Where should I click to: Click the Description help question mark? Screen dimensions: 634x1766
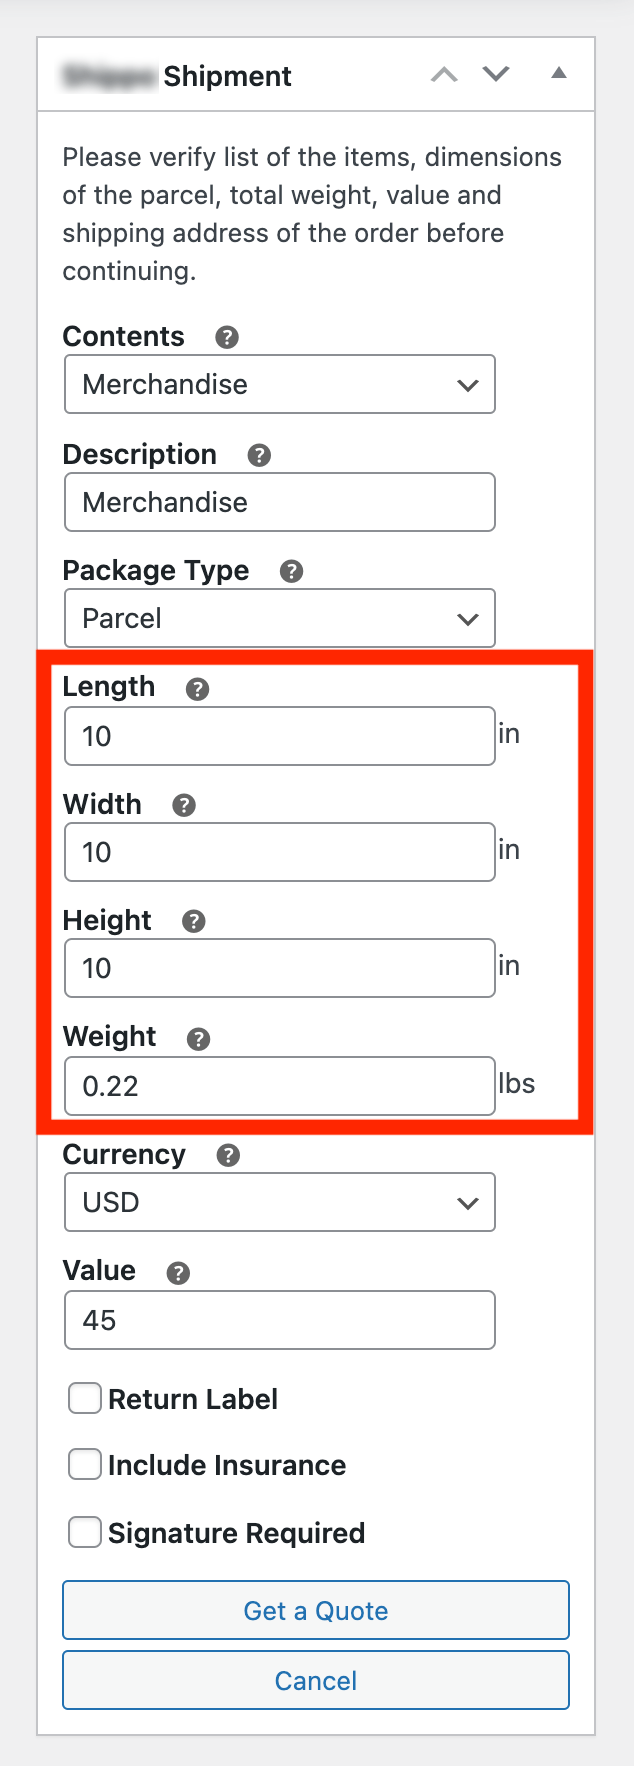tap(258, 455)
